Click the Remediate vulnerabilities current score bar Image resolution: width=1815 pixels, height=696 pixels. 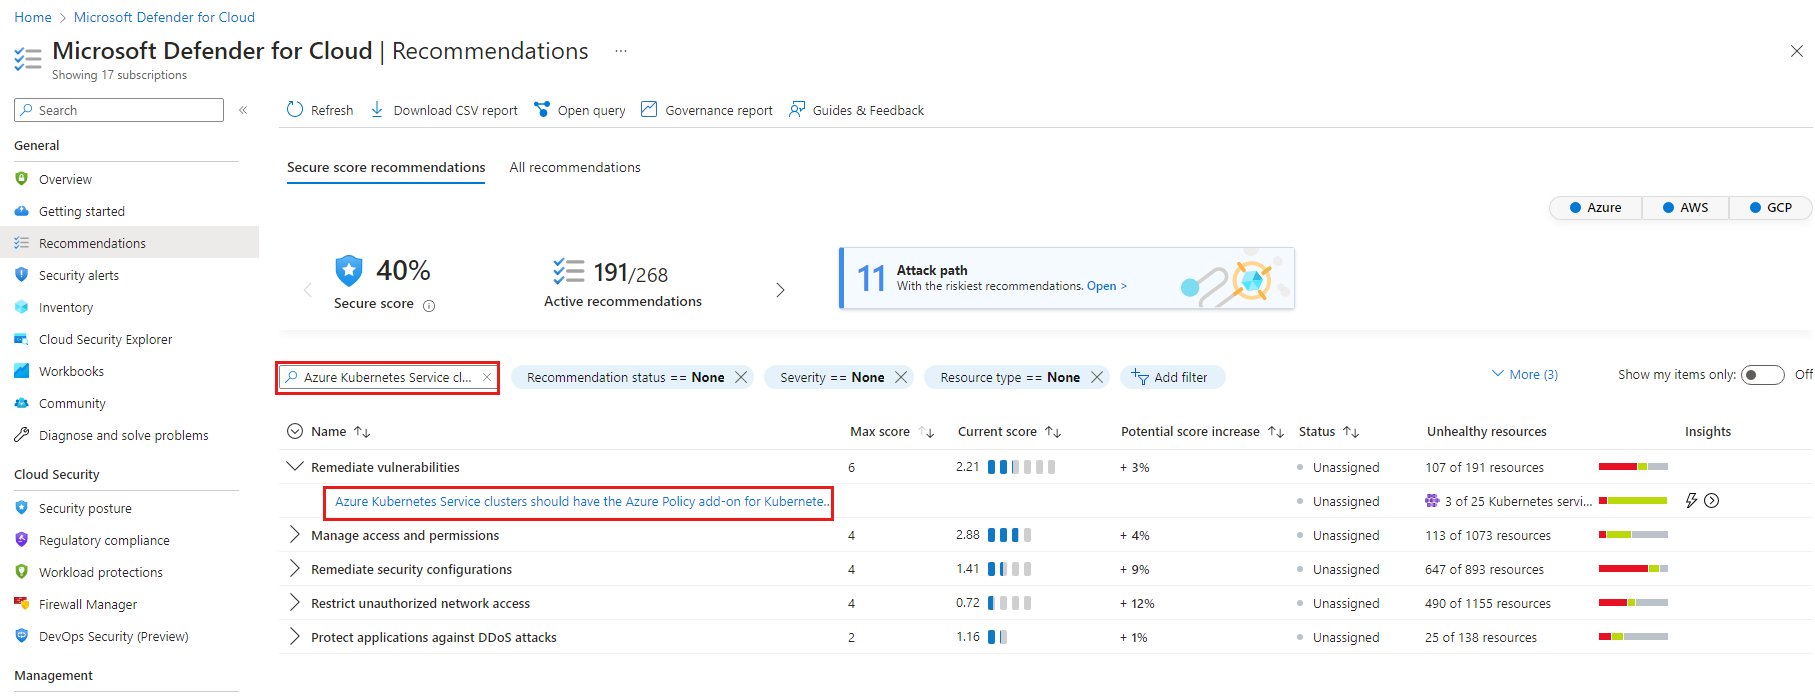[x=1021, y=467]
